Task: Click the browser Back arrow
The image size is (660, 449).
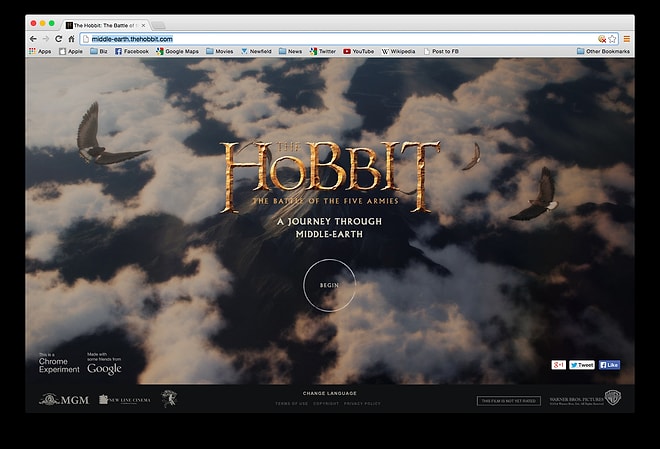Action: pyautogui.click(x=33, y=39)
